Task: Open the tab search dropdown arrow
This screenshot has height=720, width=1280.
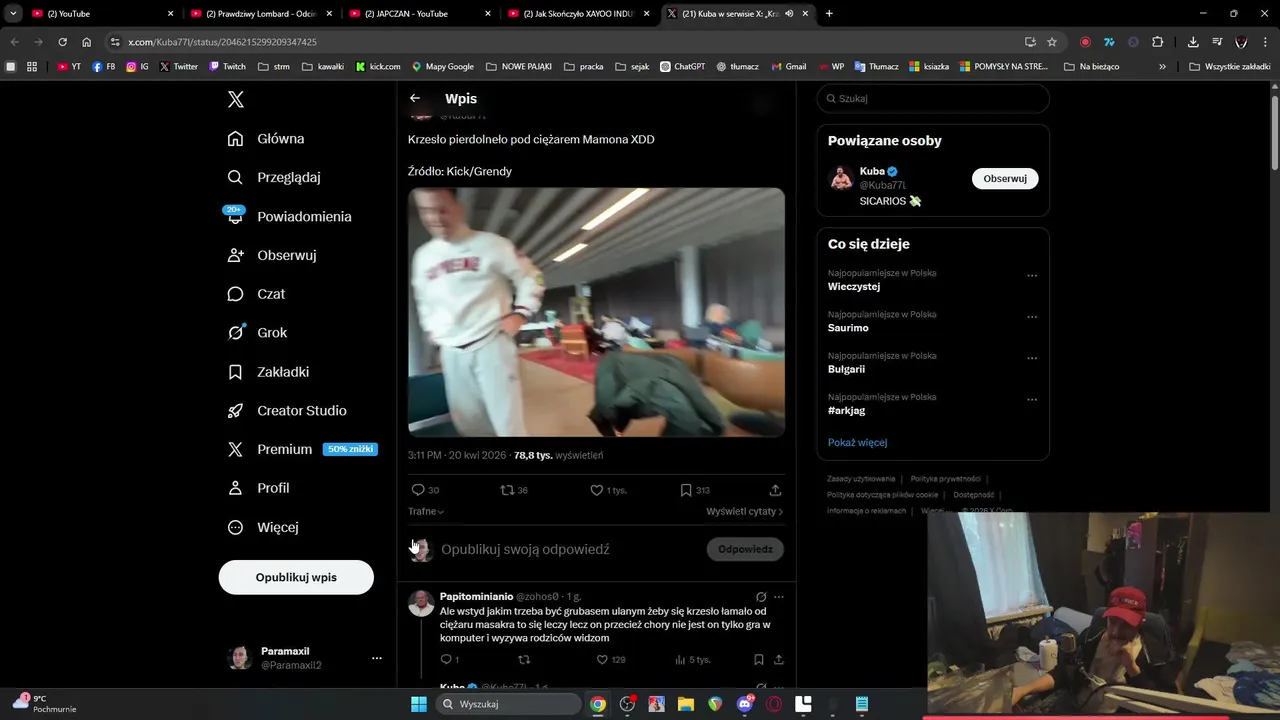Action: pyautogui.click(x=13, y=14)
